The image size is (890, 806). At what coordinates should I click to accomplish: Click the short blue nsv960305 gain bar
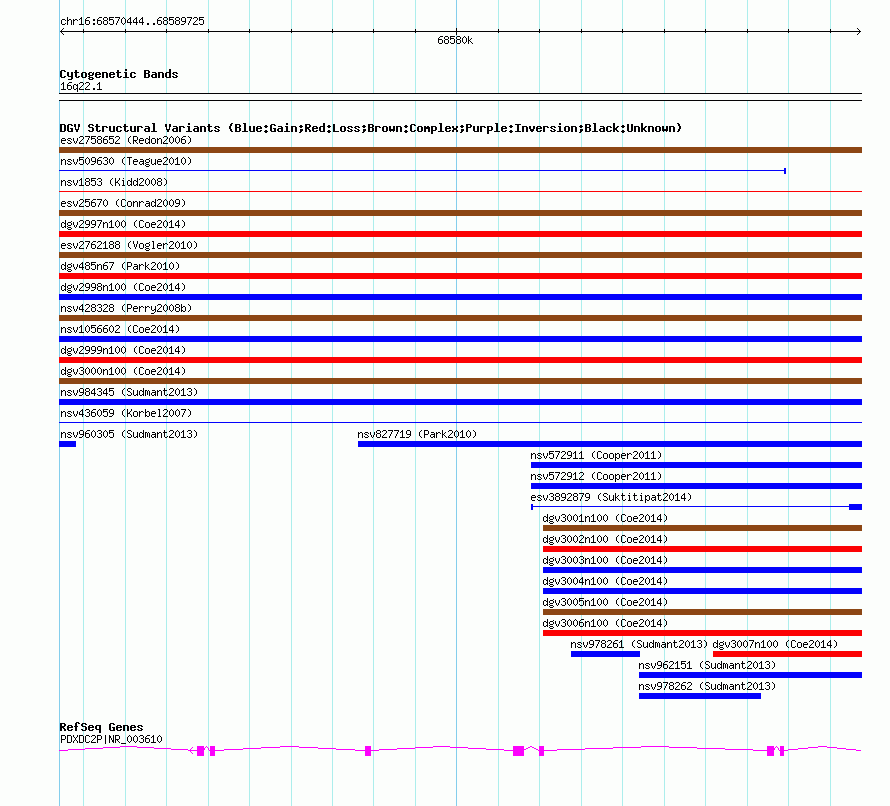click(x=68, y=444)
